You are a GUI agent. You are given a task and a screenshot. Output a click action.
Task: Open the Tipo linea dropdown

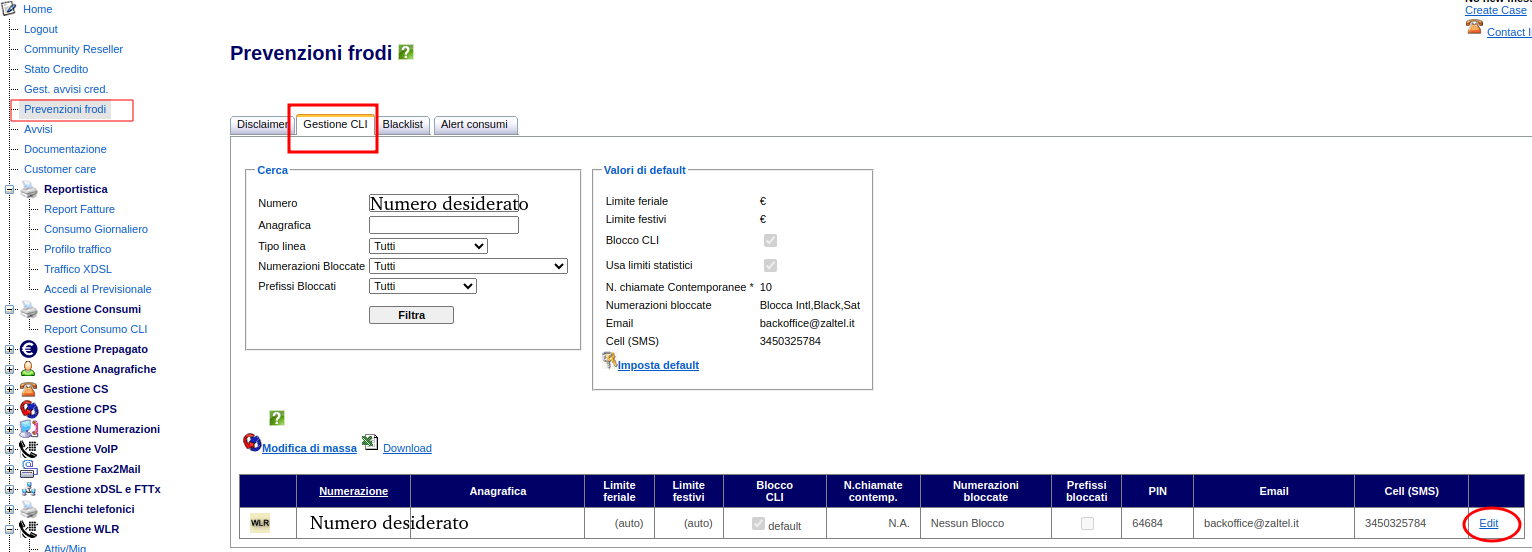(428, 246)
